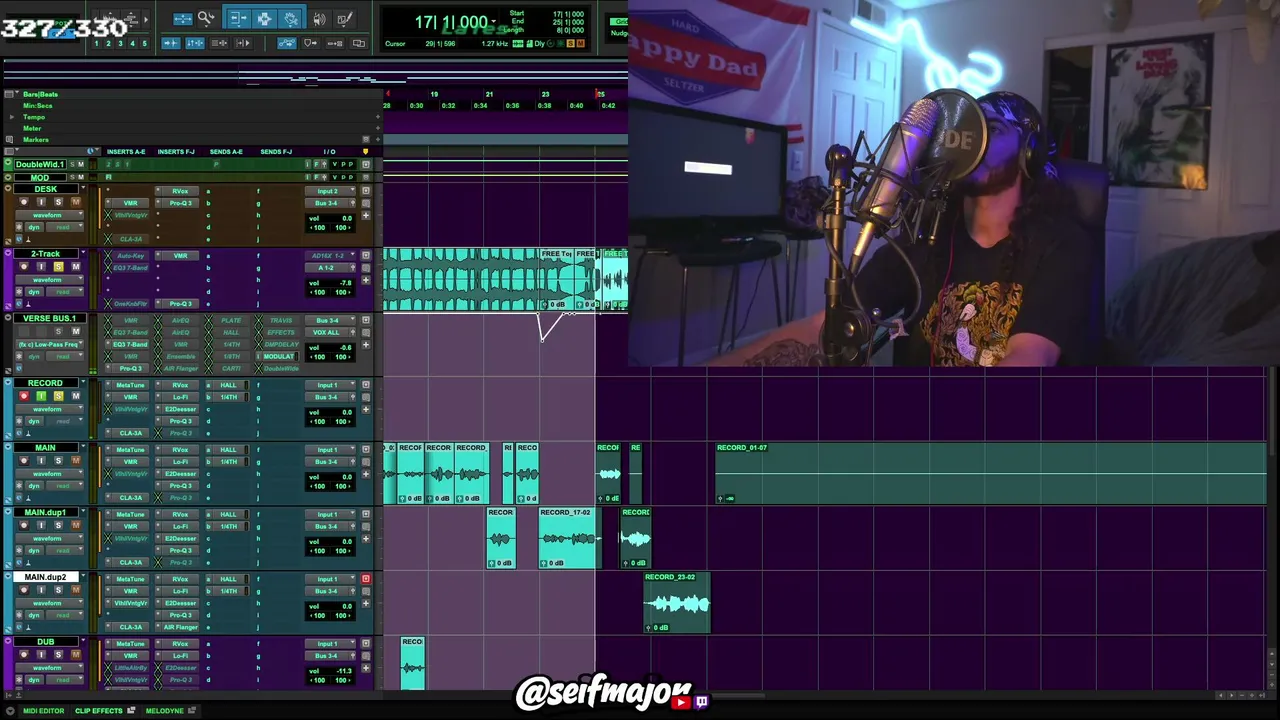Click the Min:Secs ruler label

click(38, 105)
